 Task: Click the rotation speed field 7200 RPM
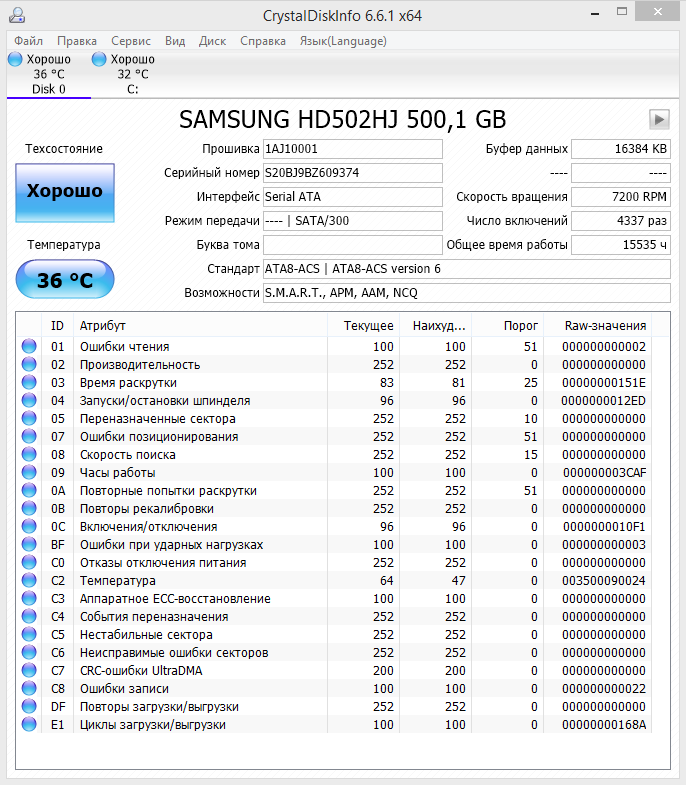[620, 197]
